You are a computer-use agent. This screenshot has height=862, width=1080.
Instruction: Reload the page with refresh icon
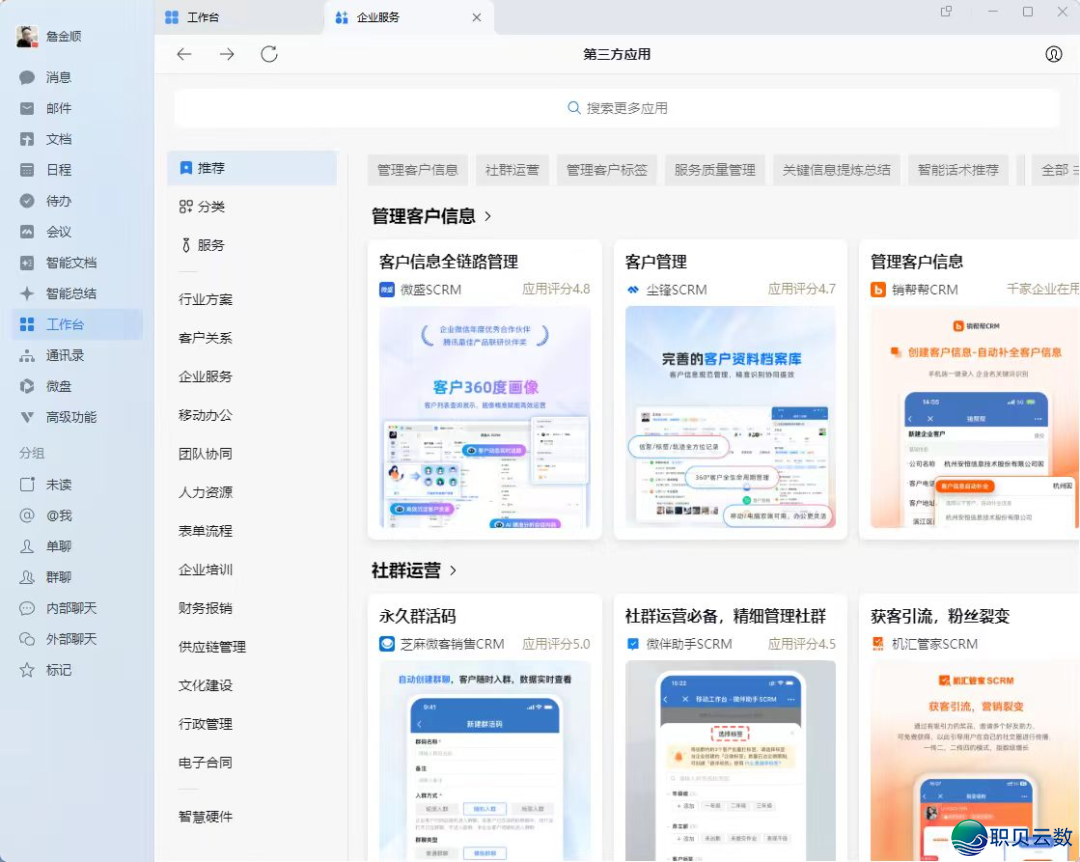[x=269, y=54]
